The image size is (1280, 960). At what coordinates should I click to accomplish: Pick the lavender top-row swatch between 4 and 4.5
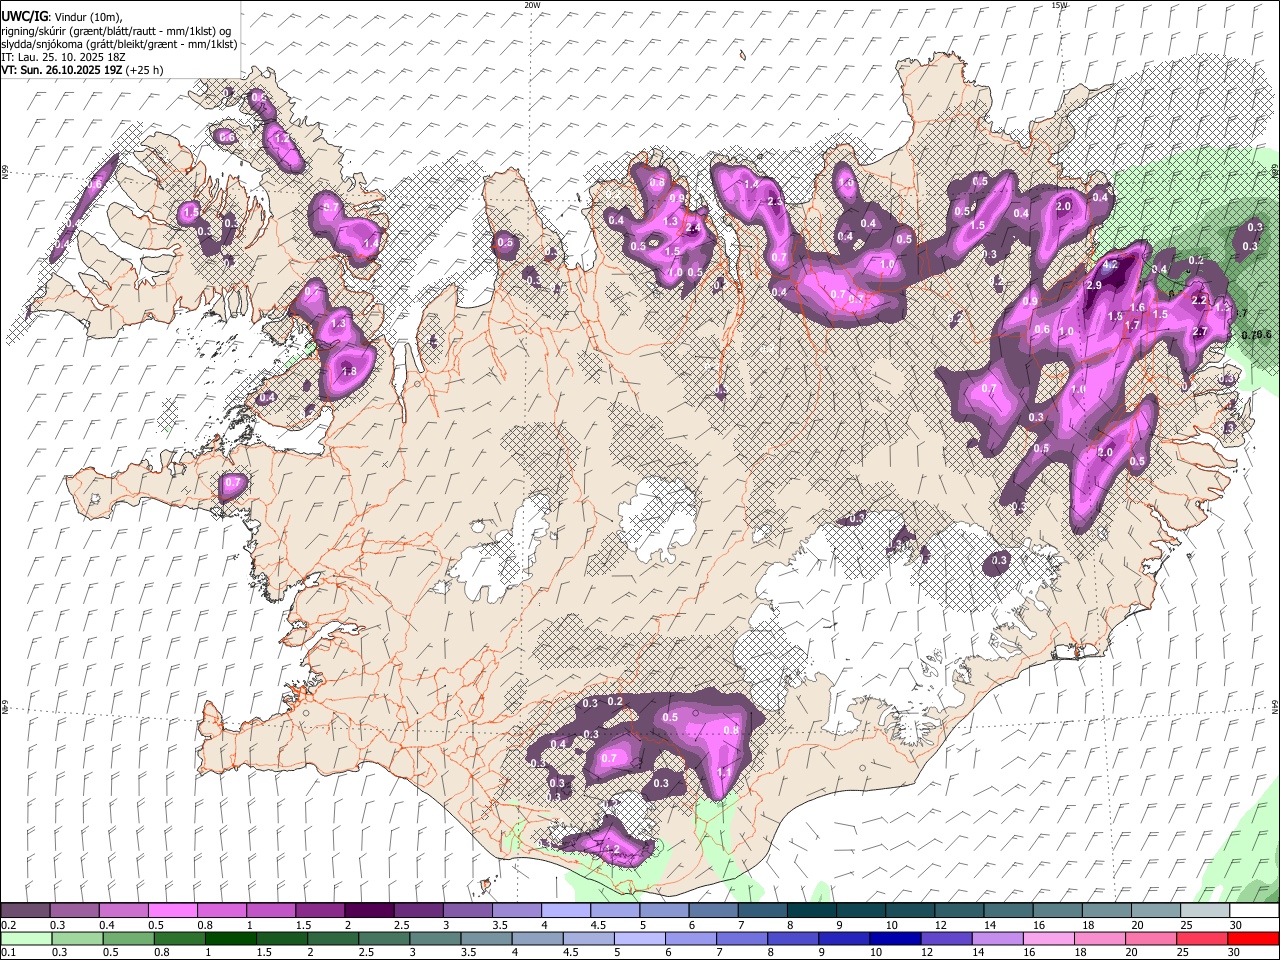pyautogui.click(x=565, y=910)
